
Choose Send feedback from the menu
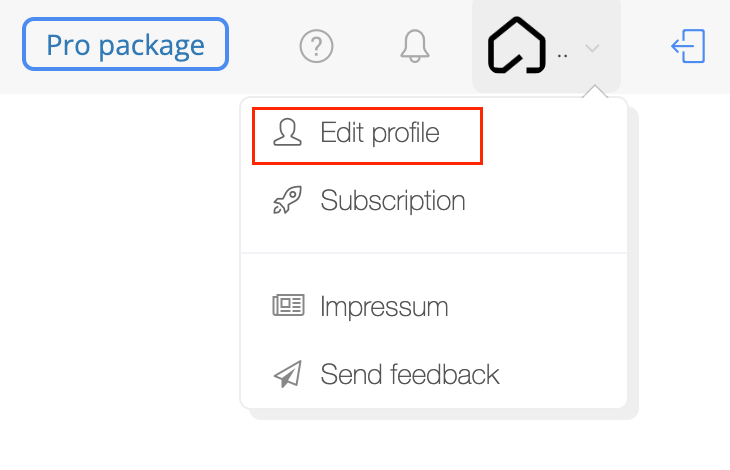pos(434,374)
